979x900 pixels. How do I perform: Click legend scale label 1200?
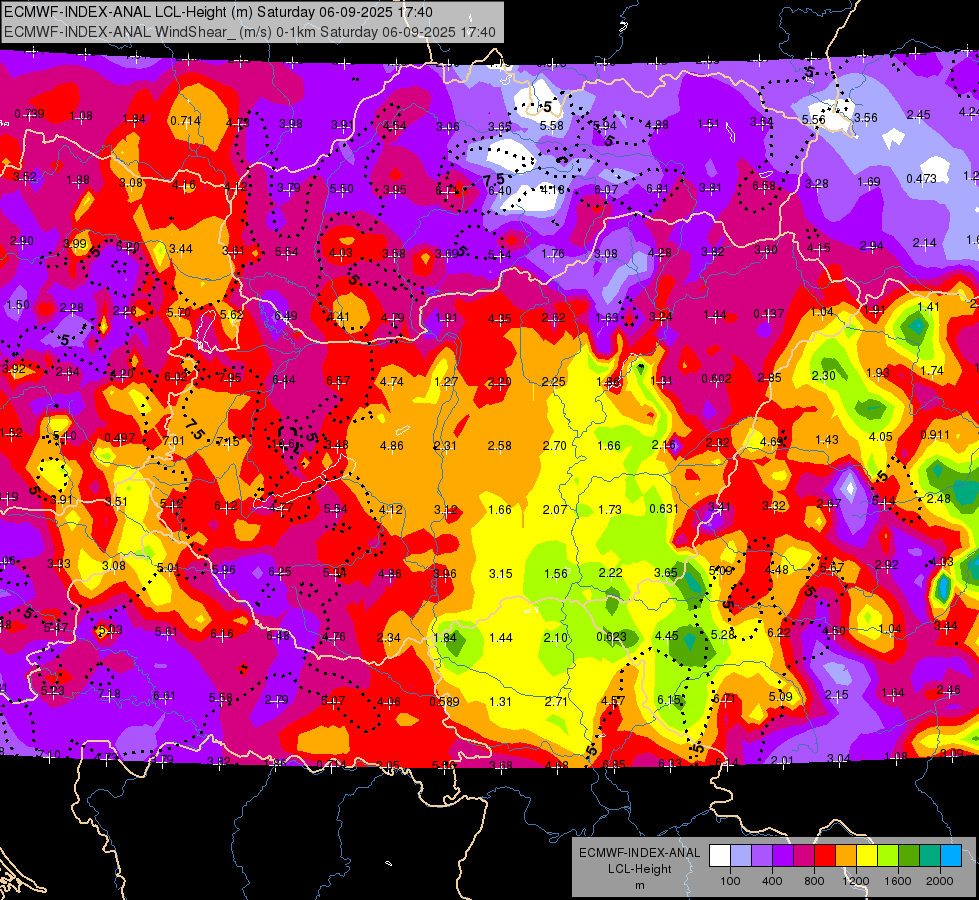[855, 881]
